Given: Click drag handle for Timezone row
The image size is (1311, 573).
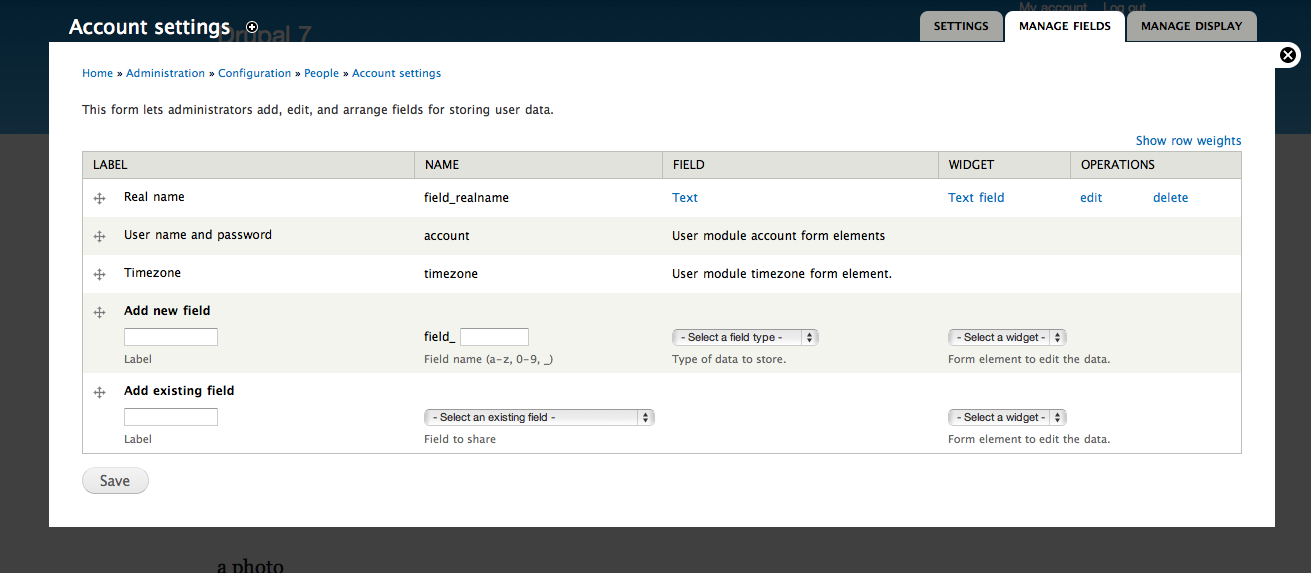Looking at the screenshot, I should click(x=99, y=275).
